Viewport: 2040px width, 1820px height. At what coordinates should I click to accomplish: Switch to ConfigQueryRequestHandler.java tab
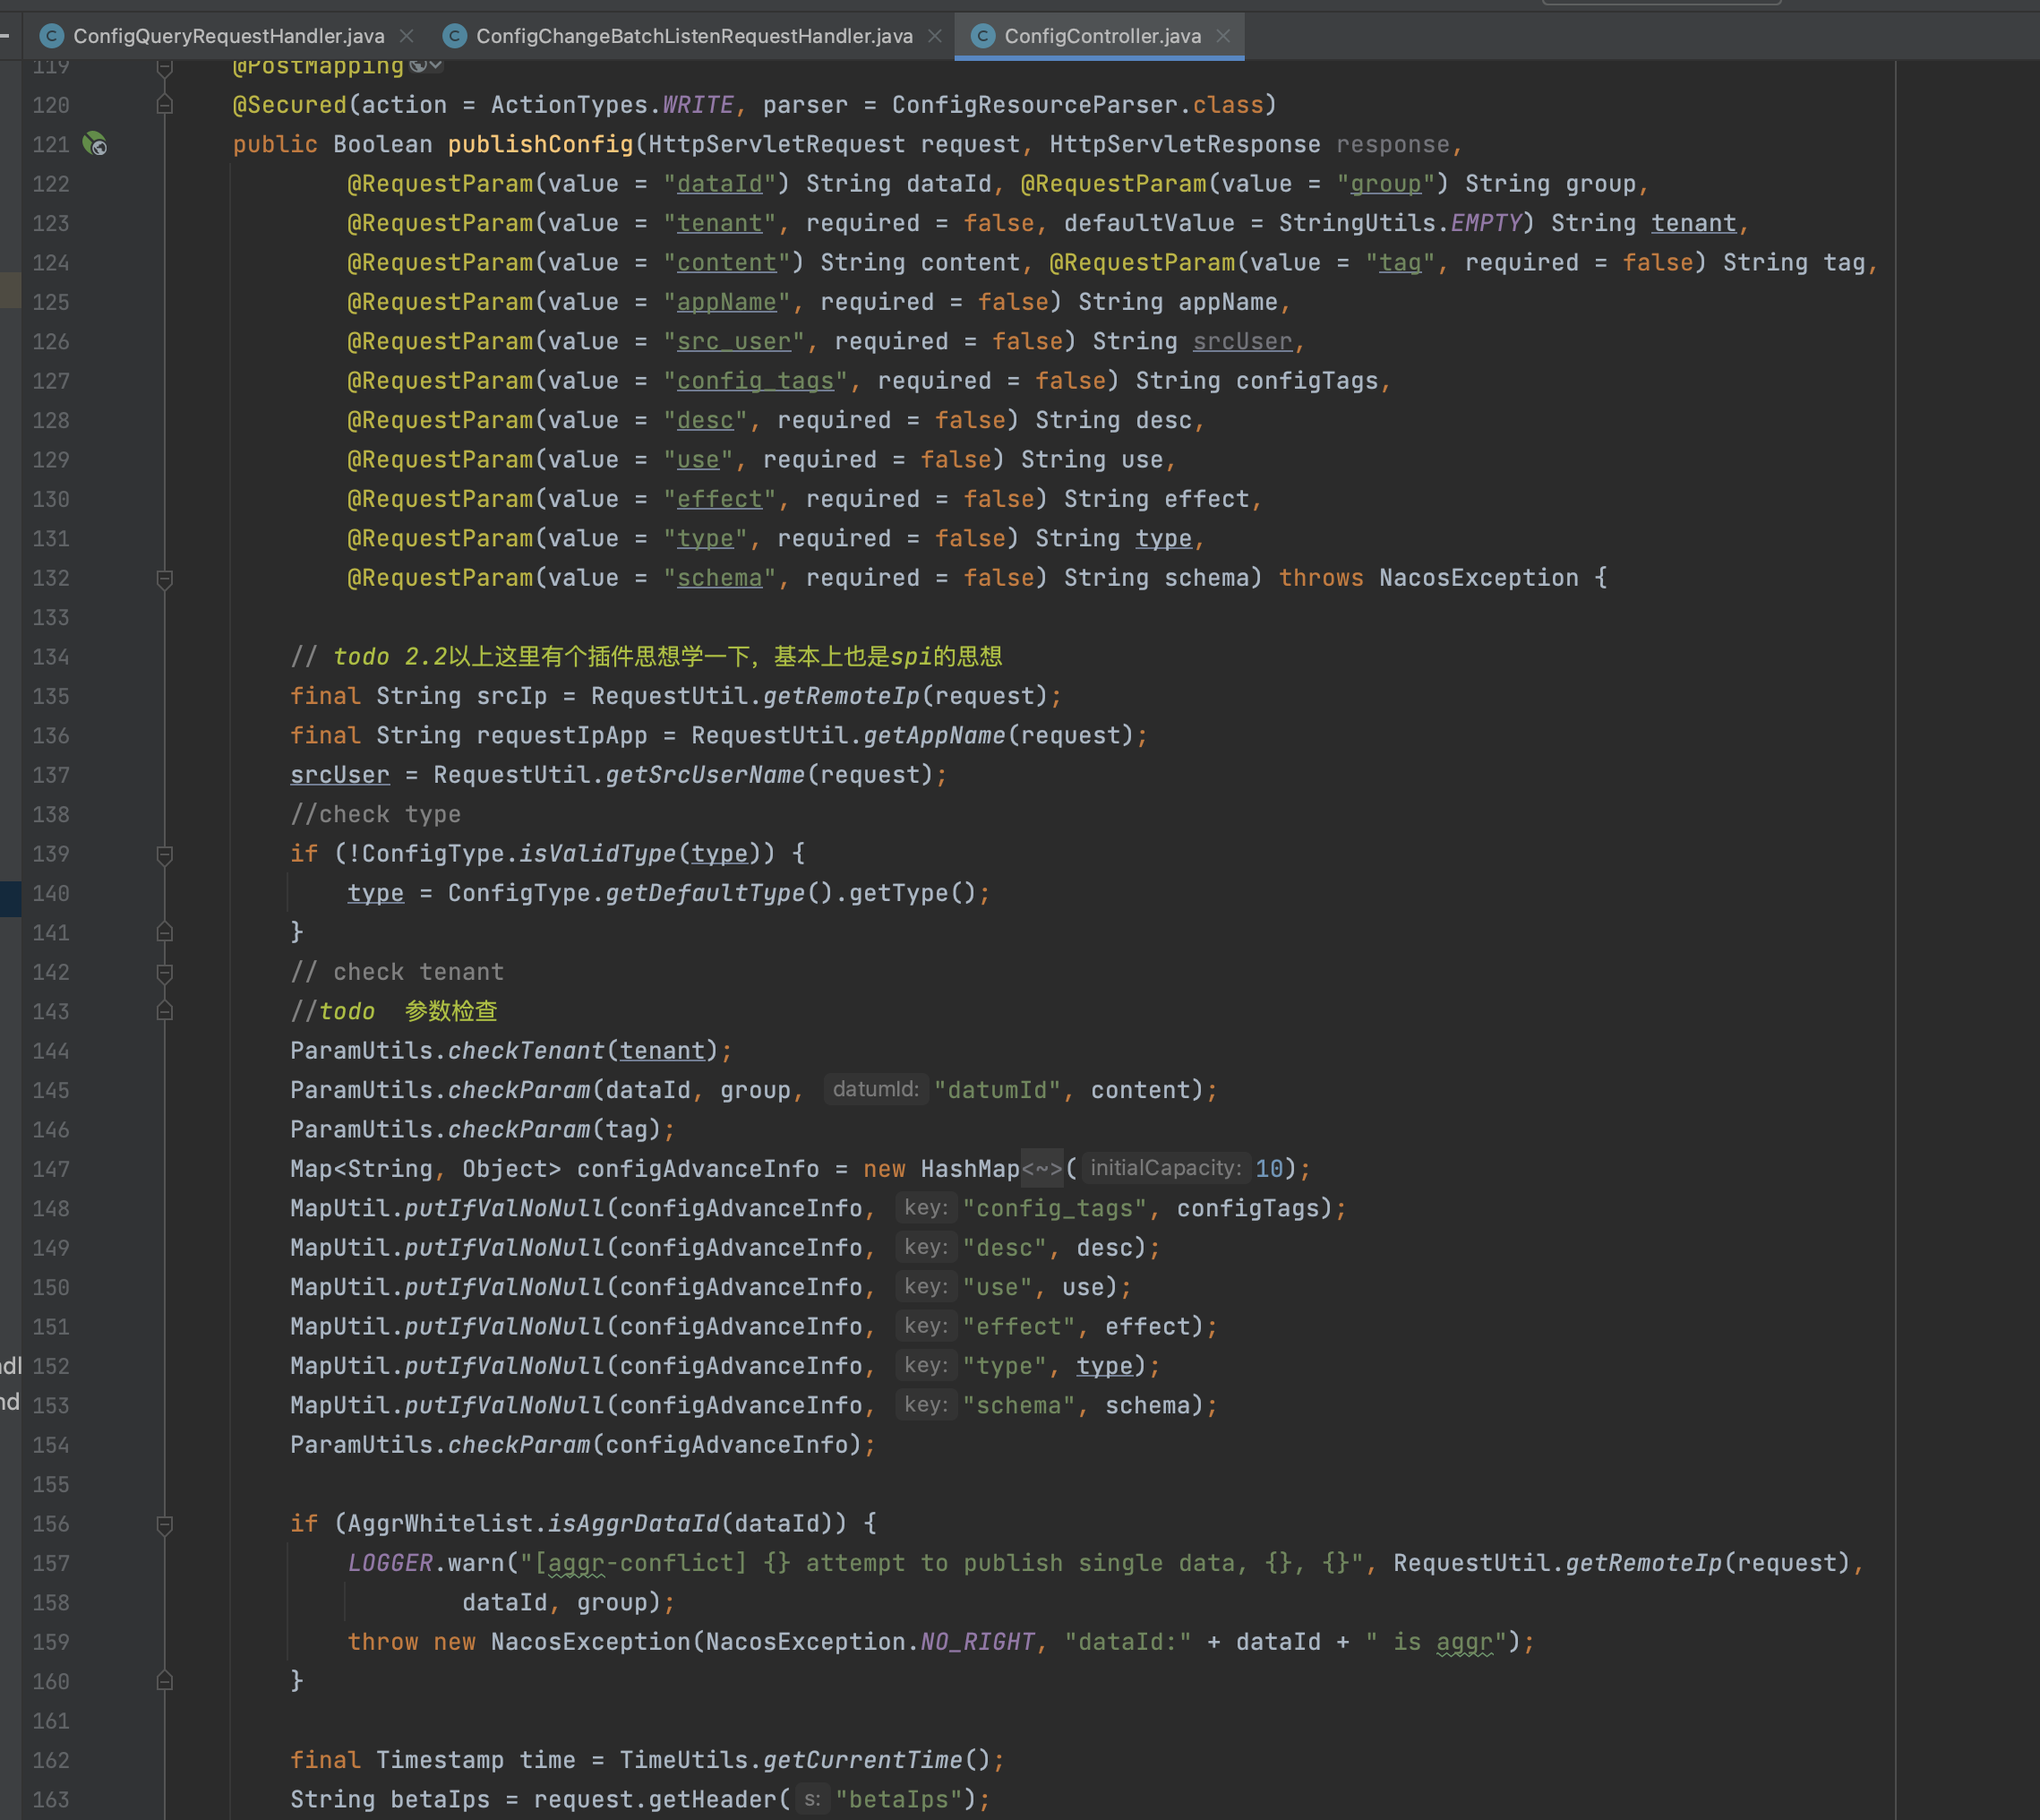pyautogui.click(x=228, y=36)
